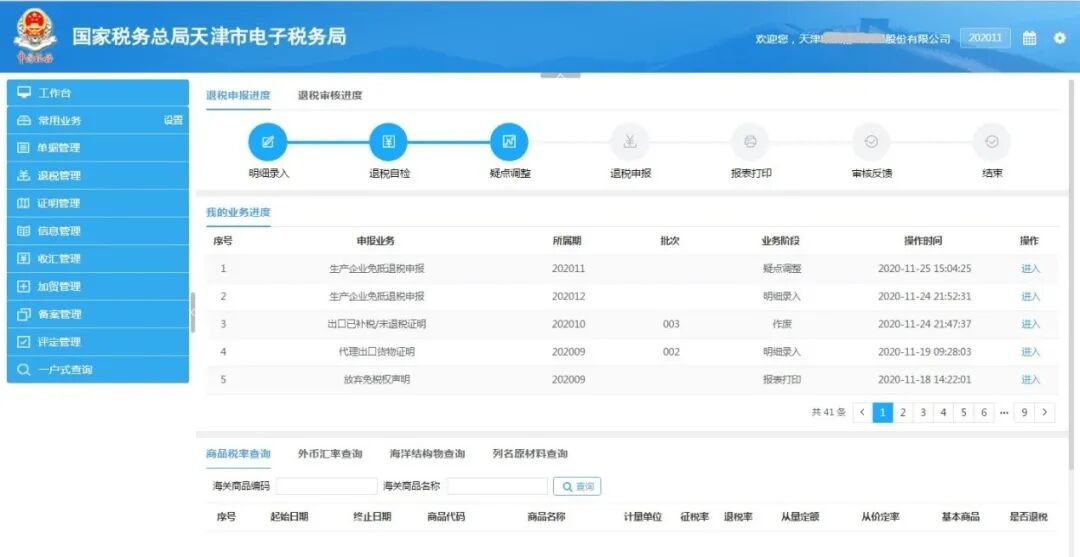
Task: Switch to the 列名原材料查询 tab
Action: 530,454
